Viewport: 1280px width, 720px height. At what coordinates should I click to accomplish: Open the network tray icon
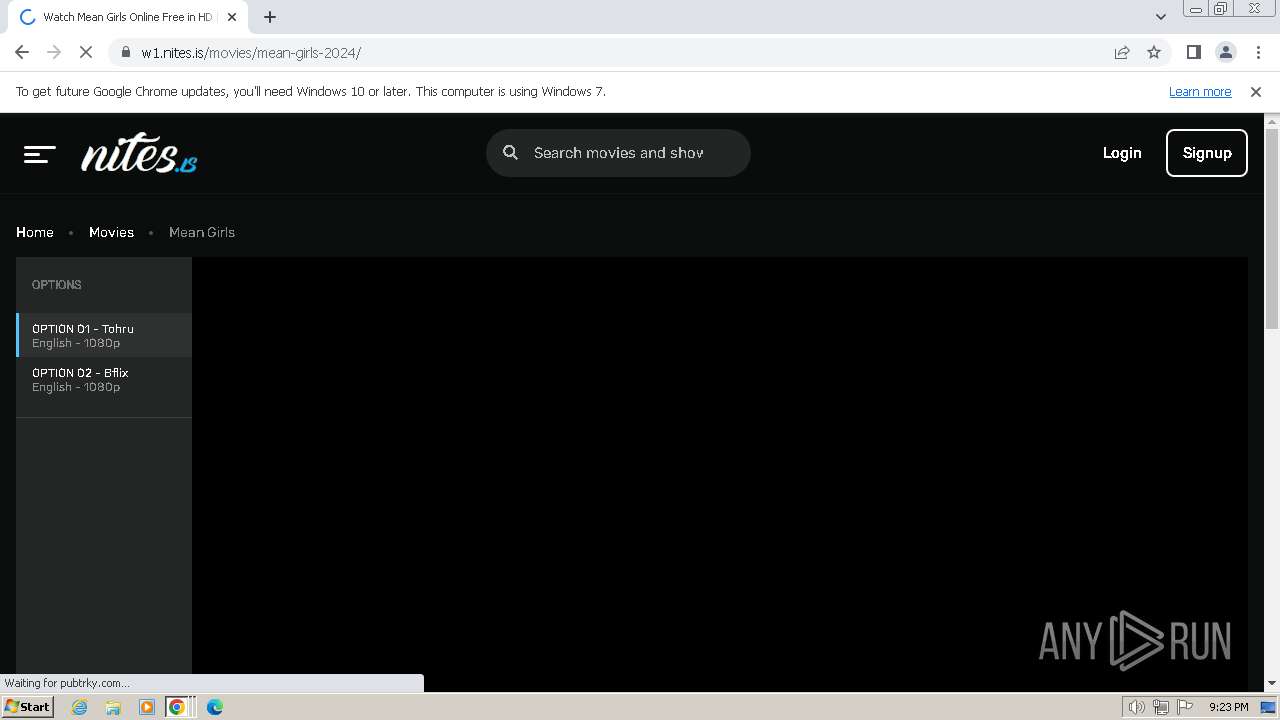pyautogui.click(x=1161, y=707)
